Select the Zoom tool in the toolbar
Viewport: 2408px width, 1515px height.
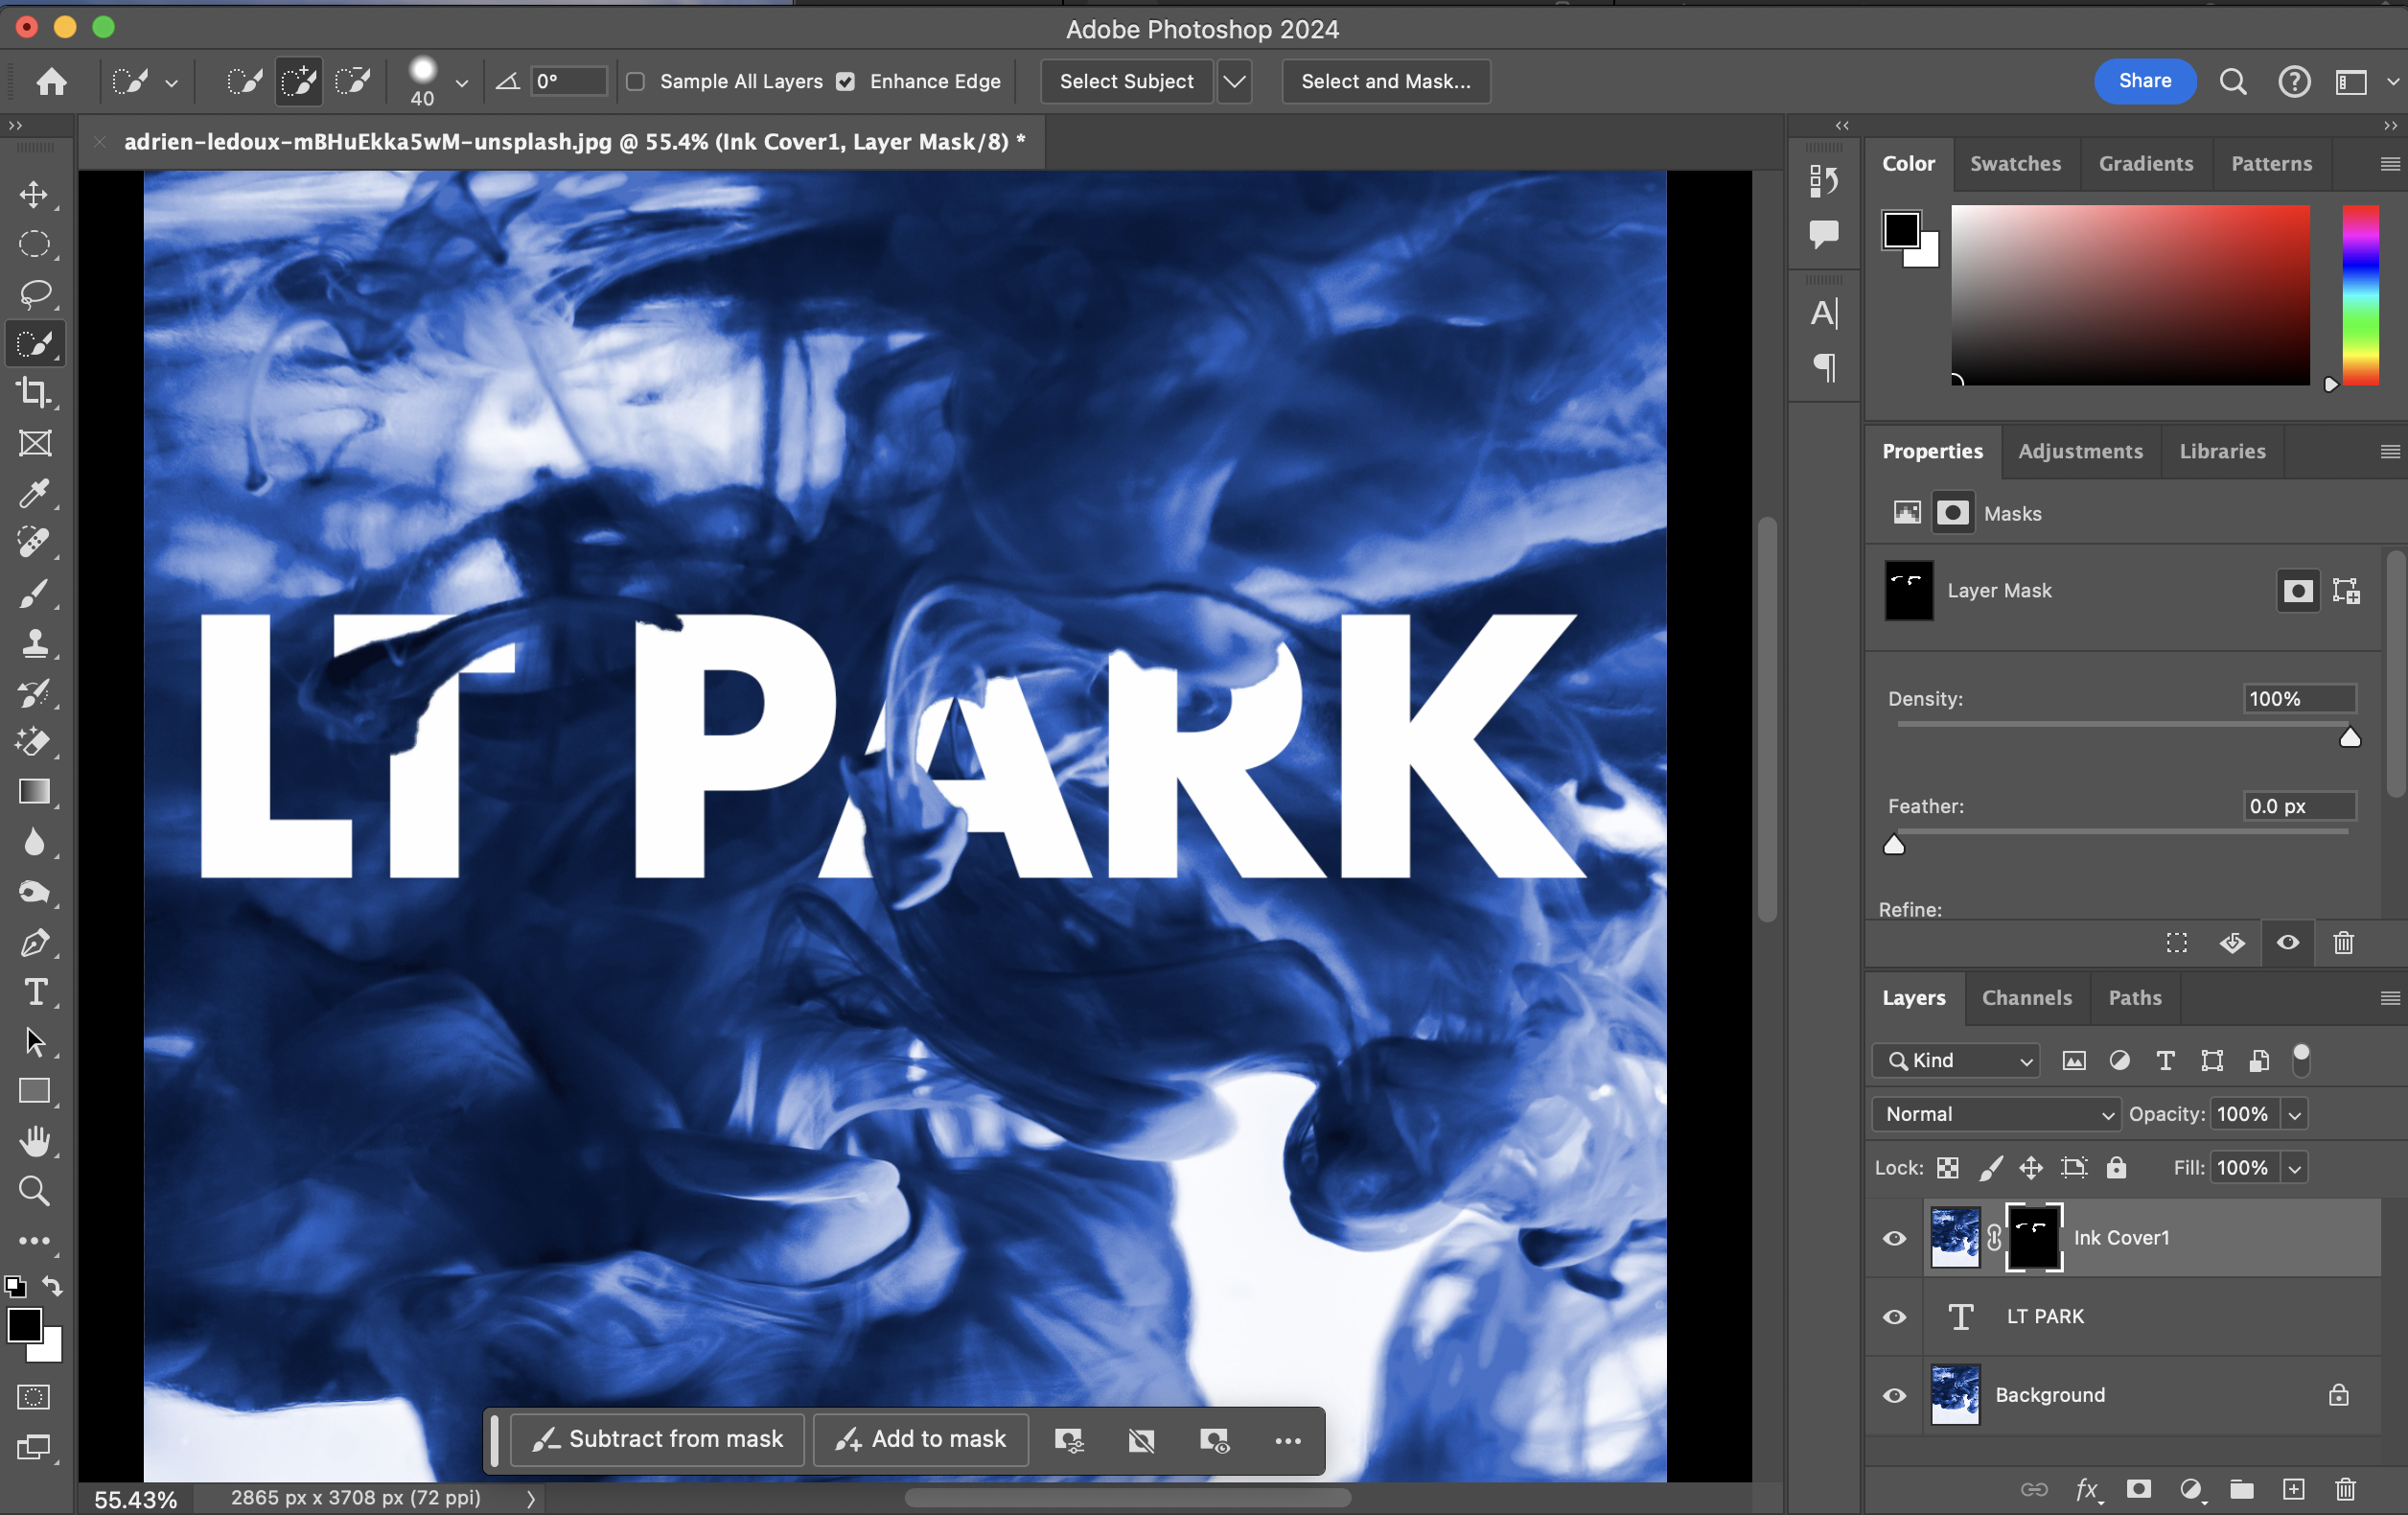click(x=34, y=1191)
